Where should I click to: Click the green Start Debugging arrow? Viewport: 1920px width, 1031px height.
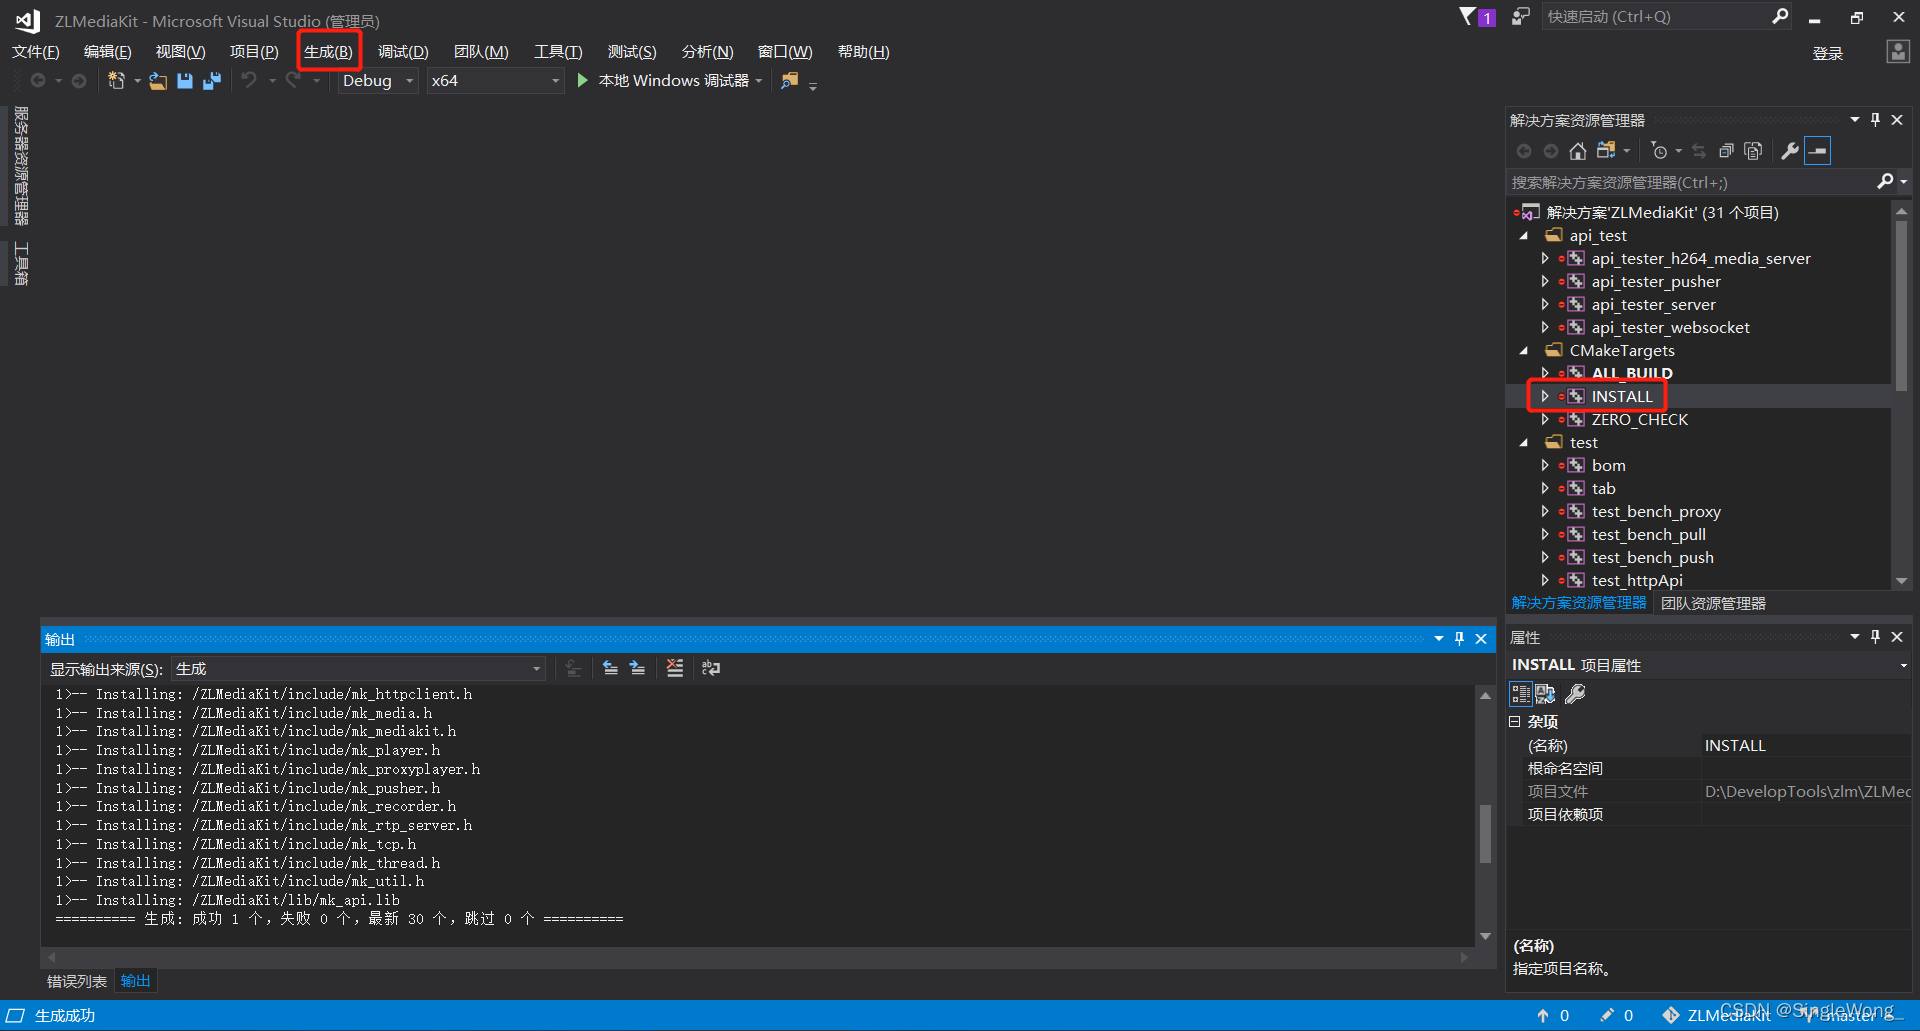point(582,80)
